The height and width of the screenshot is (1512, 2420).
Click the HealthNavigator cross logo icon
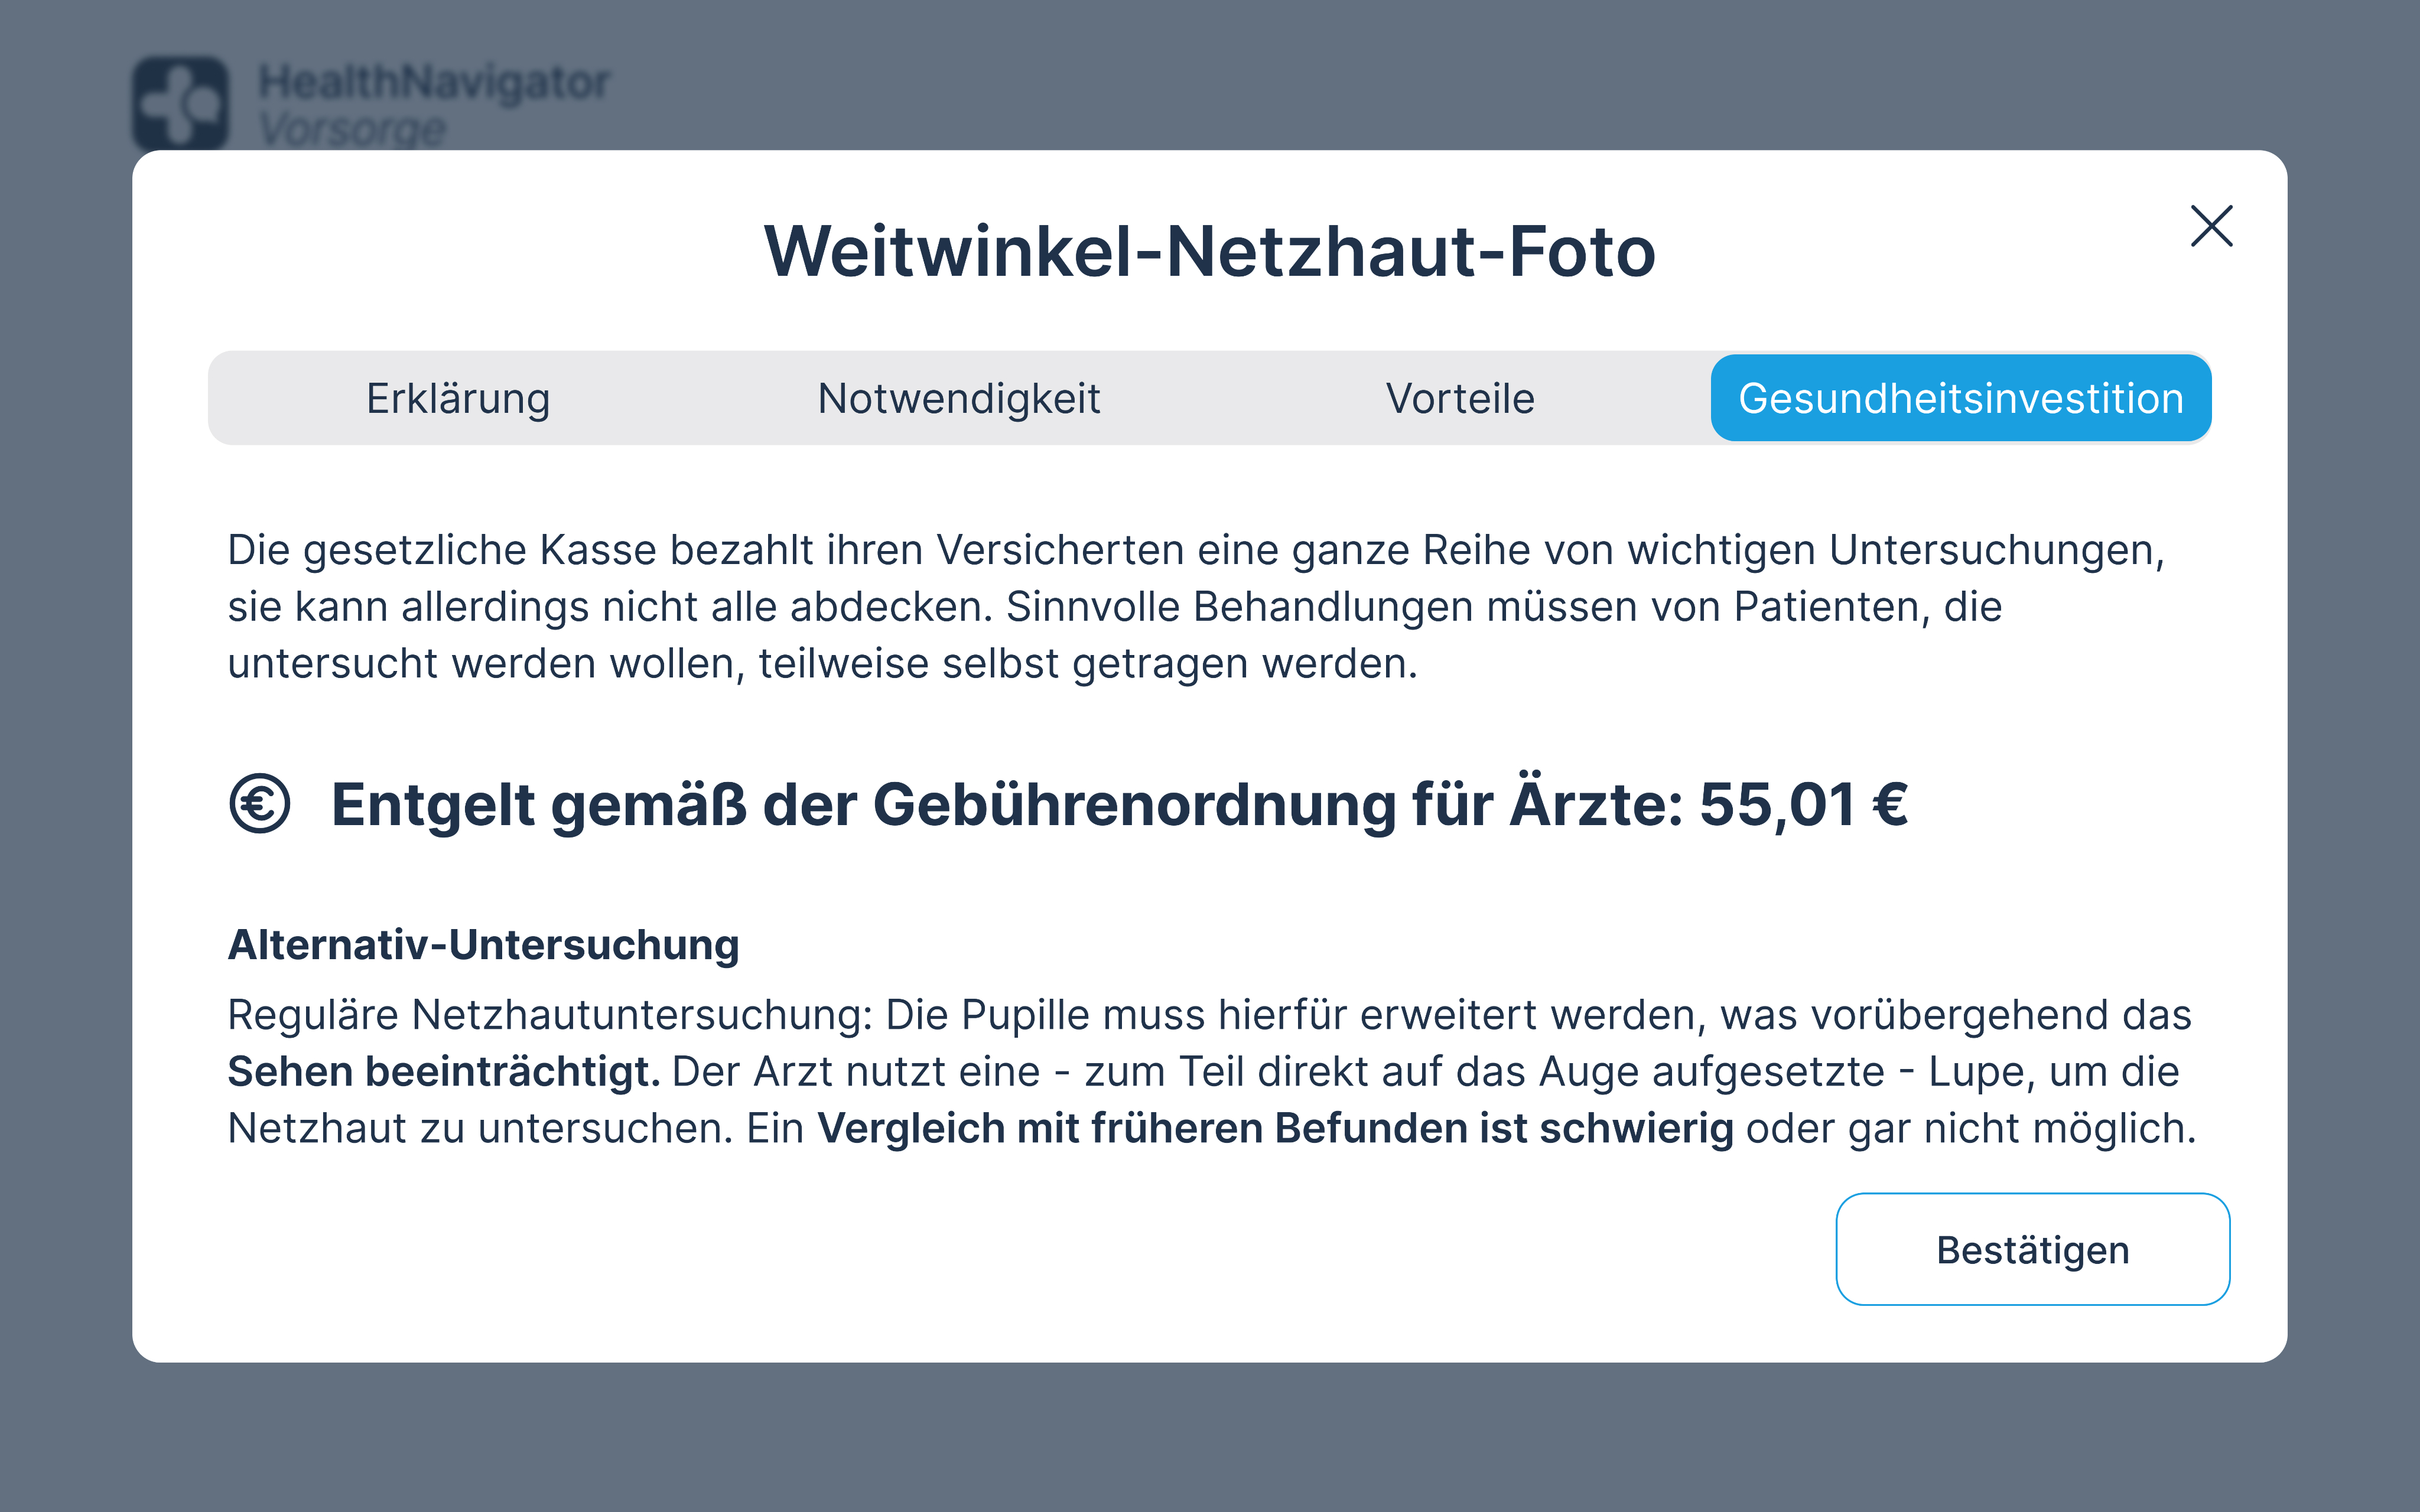pyautogui.click(x=181, y=102)
